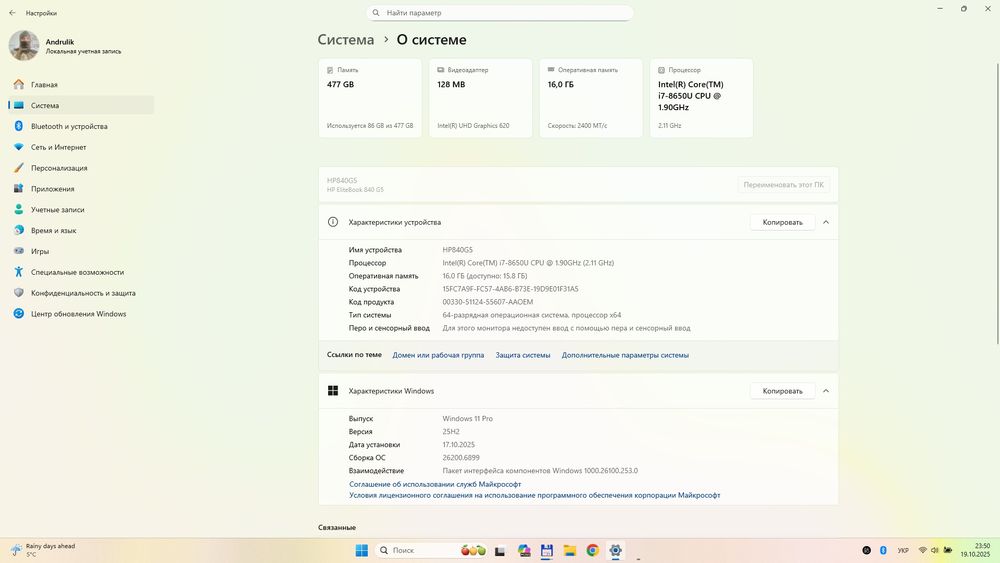The height and width of the screenshot is (563, 1000).
Task: Open Task View on the taskbar
Action: click(x=500, y=550)
